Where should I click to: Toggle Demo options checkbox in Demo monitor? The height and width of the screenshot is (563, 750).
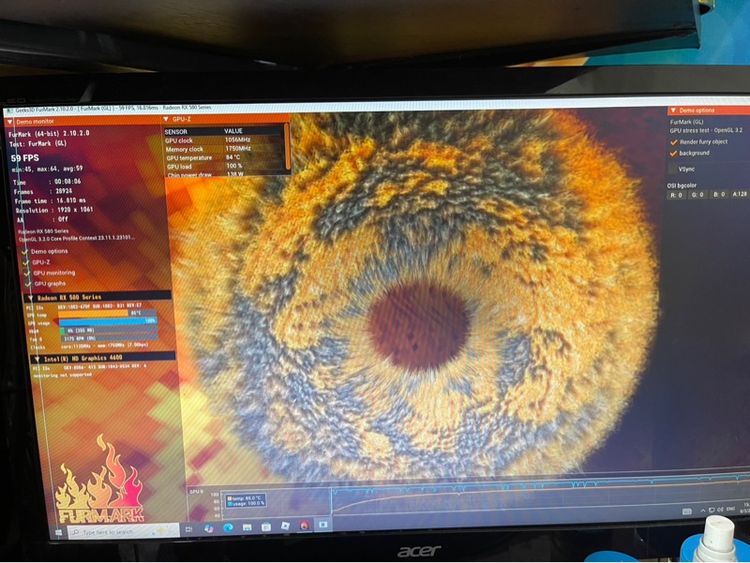(x=25, y=251)
